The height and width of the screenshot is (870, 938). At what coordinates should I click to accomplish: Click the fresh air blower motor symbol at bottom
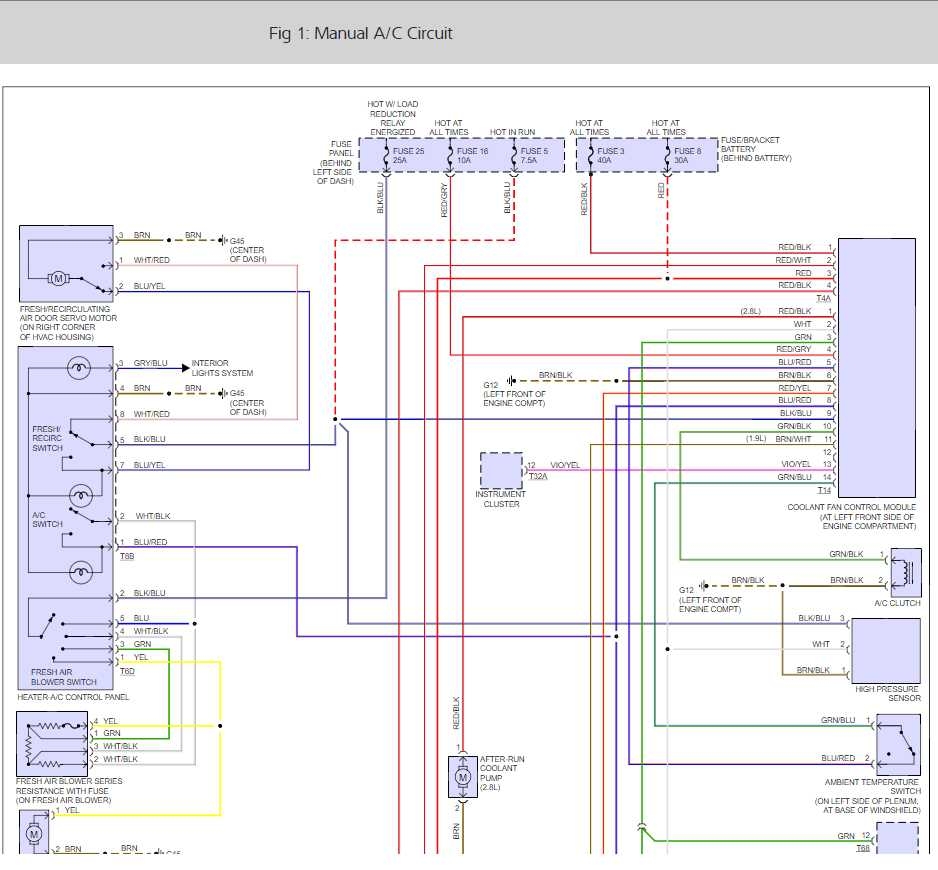point(35,833)
